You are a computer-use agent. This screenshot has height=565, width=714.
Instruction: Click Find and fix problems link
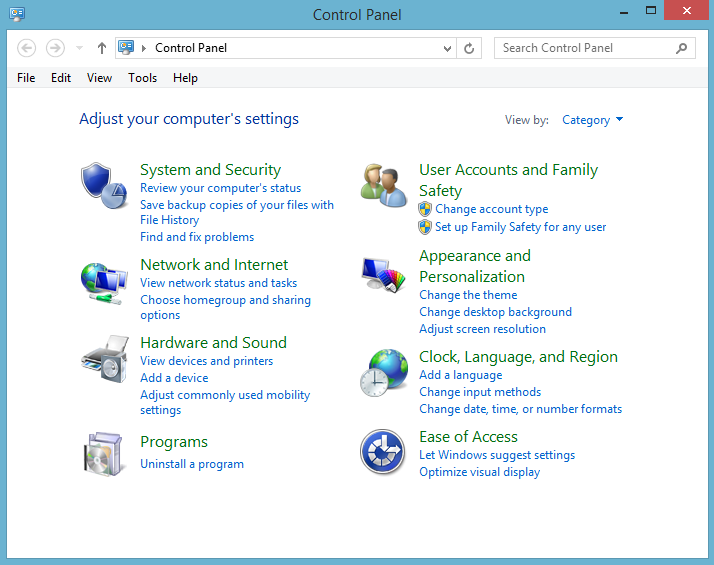pos(197,237)
